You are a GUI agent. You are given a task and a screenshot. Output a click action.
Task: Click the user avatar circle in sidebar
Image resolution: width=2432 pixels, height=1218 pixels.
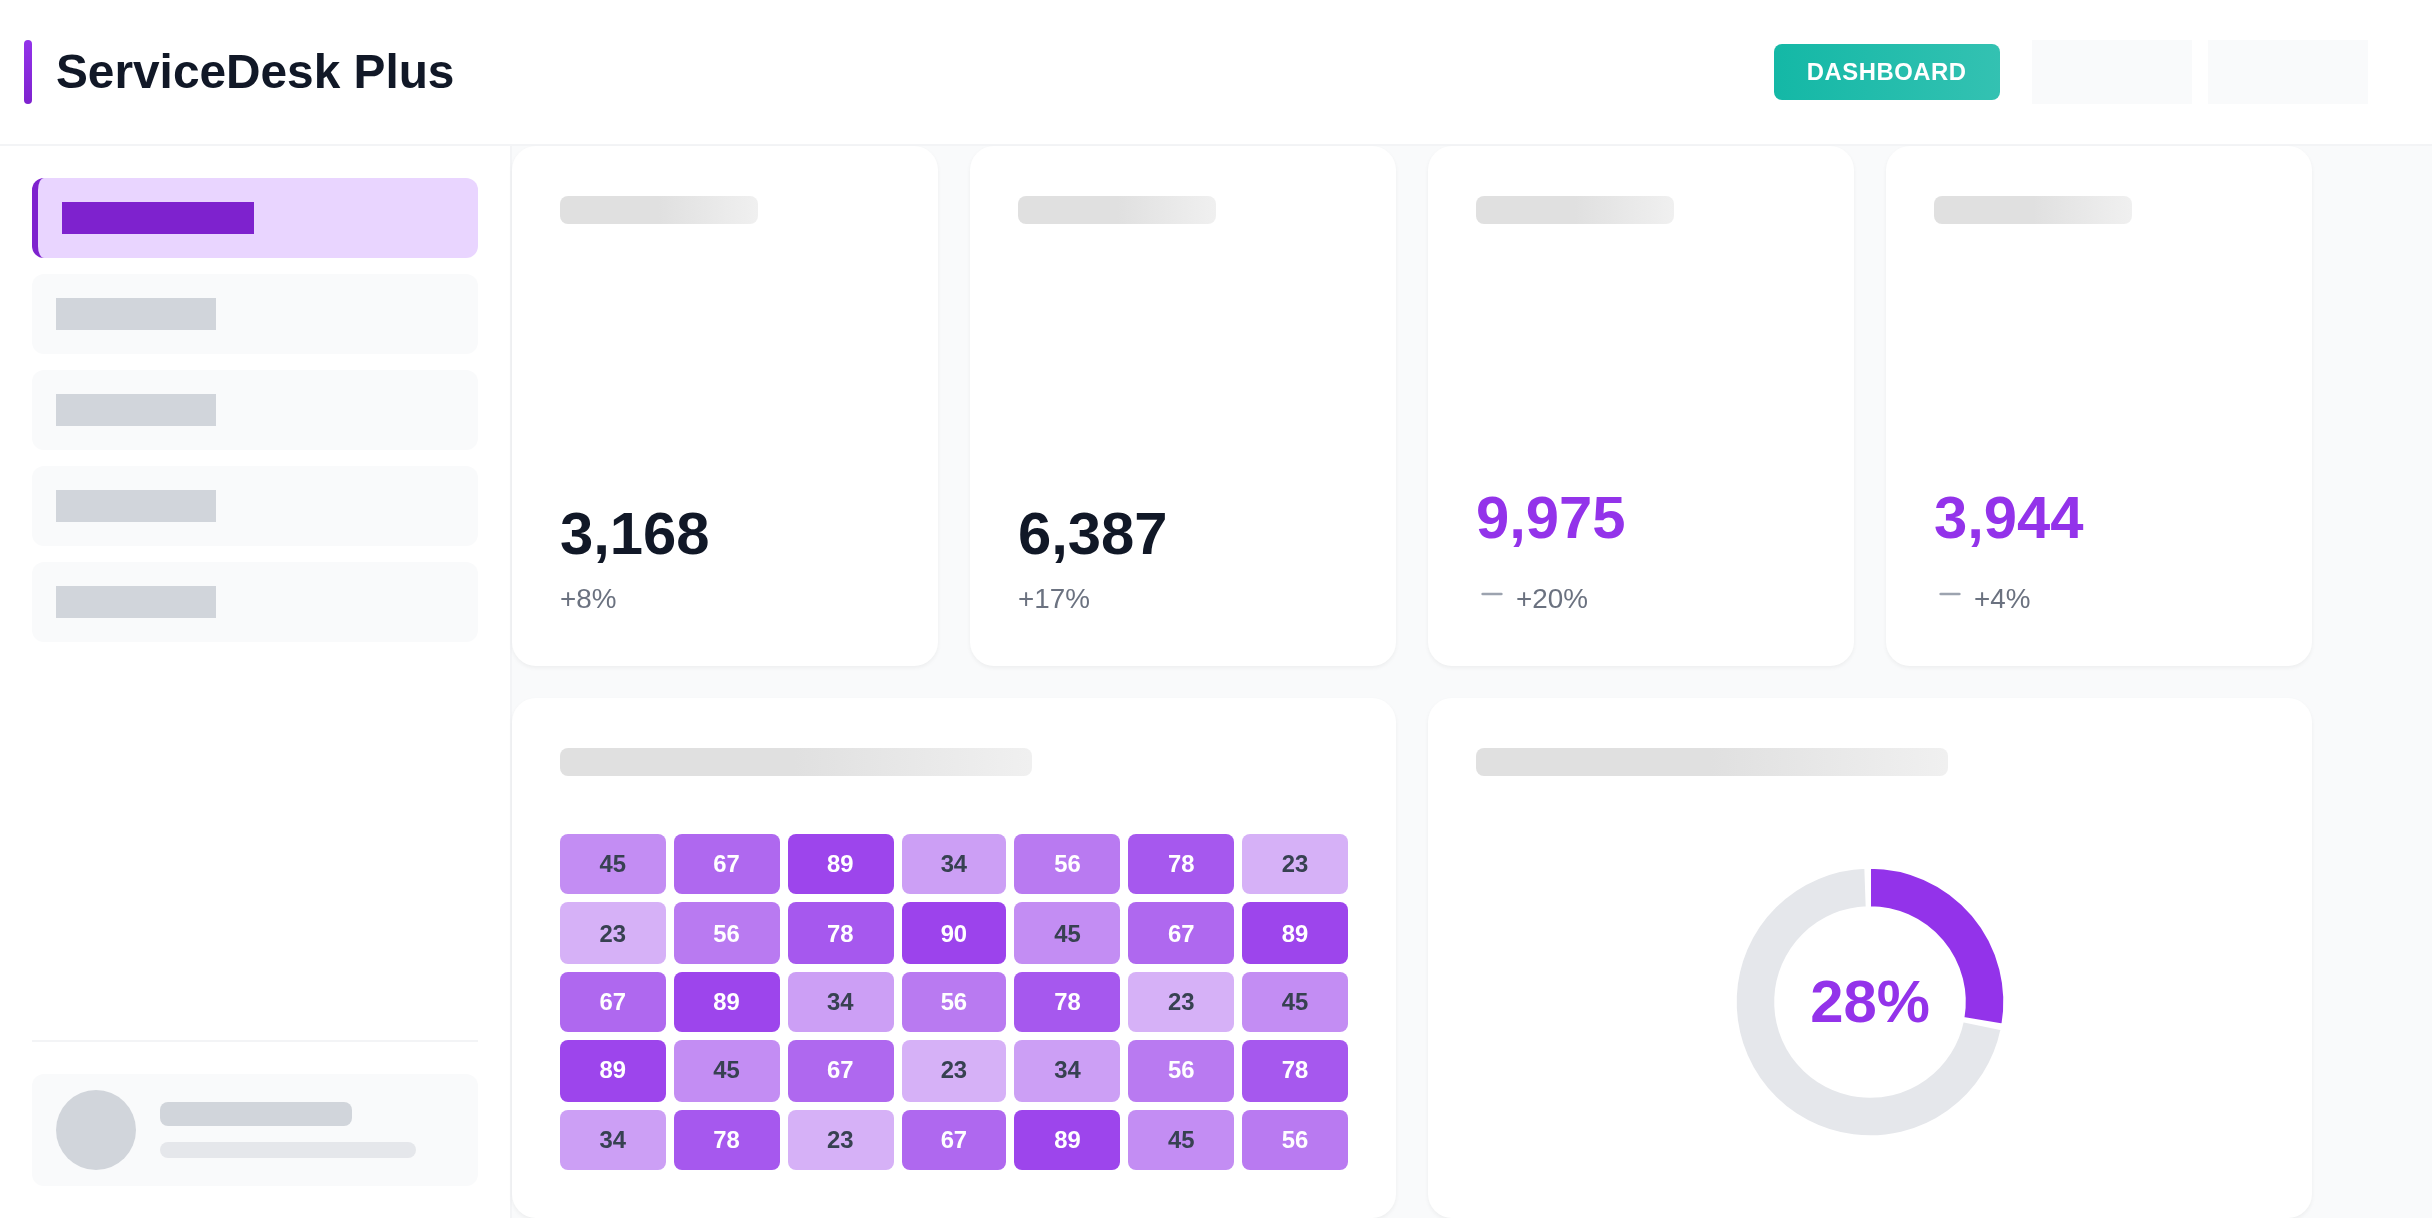pyautogui.click(x=96, y=1130)
